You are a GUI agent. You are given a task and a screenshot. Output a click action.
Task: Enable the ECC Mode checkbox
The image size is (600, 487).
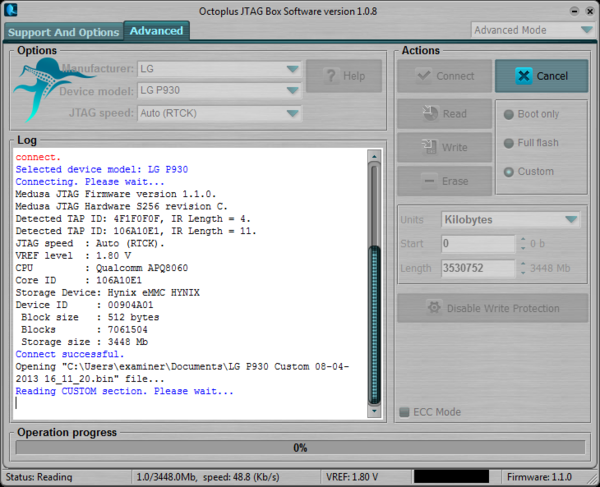click(405, 412)
